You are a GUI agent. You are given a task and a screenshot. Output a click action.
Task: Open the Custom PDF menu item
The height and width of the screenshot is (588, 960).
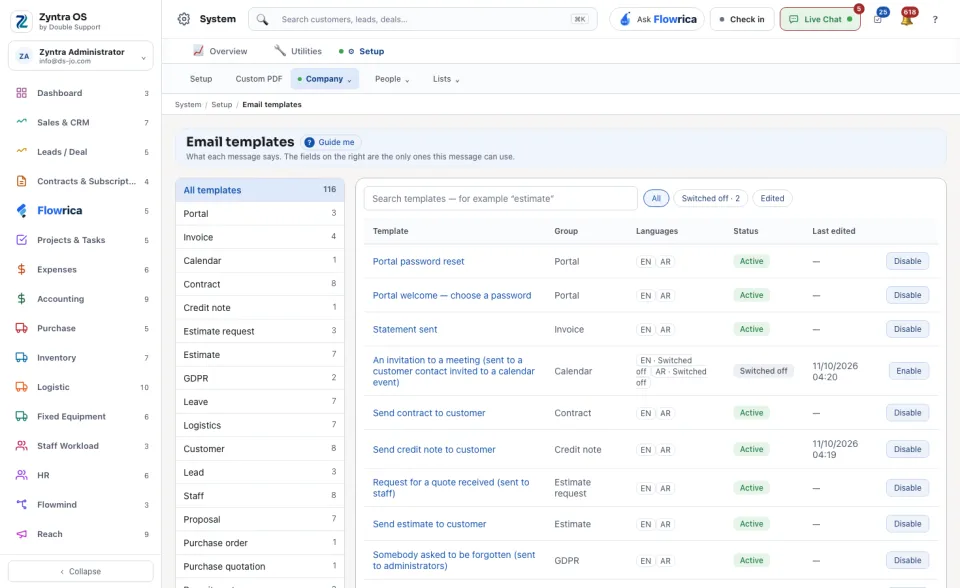[259, 79]
